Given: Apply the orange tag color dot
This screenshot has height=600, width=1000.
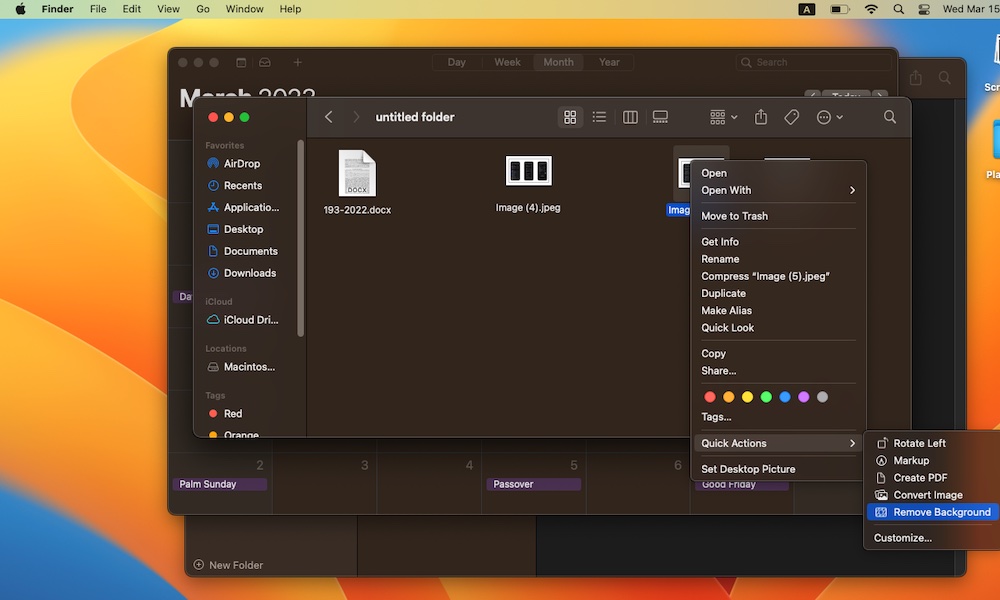Looking at the screenshot, I should coord(728,397).
